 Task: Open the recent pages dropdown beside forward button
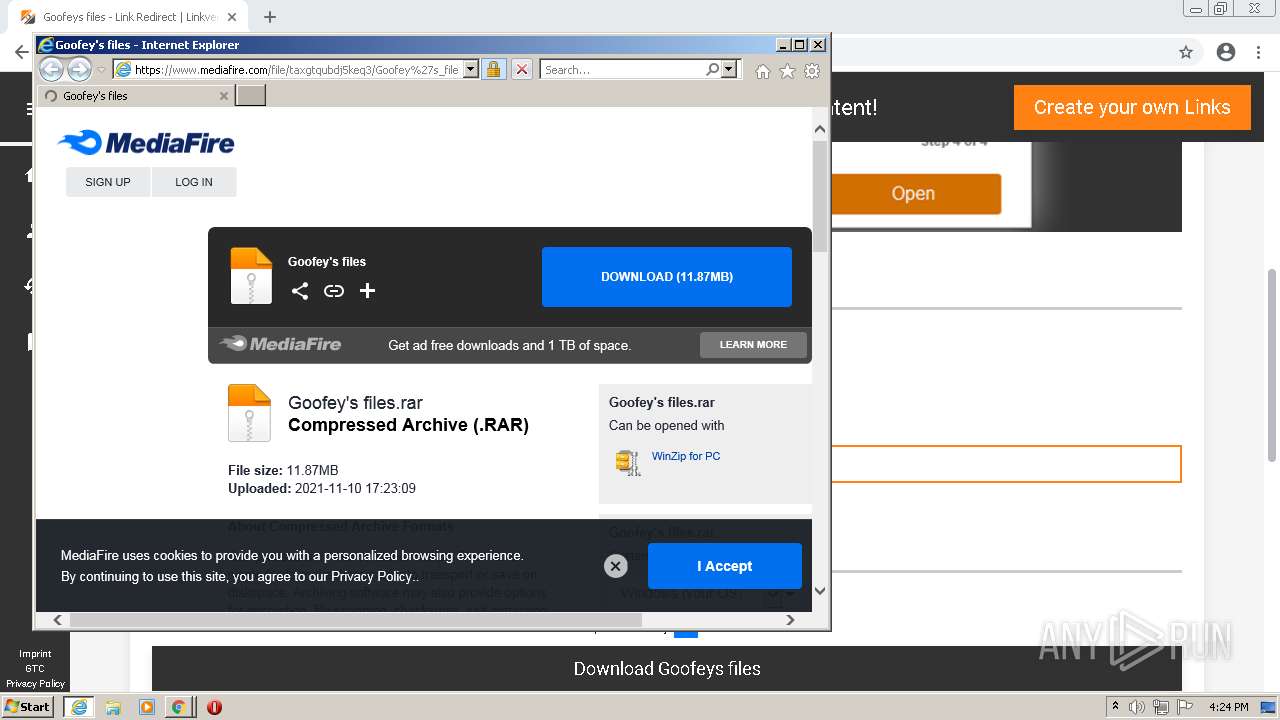click(101, 70)
